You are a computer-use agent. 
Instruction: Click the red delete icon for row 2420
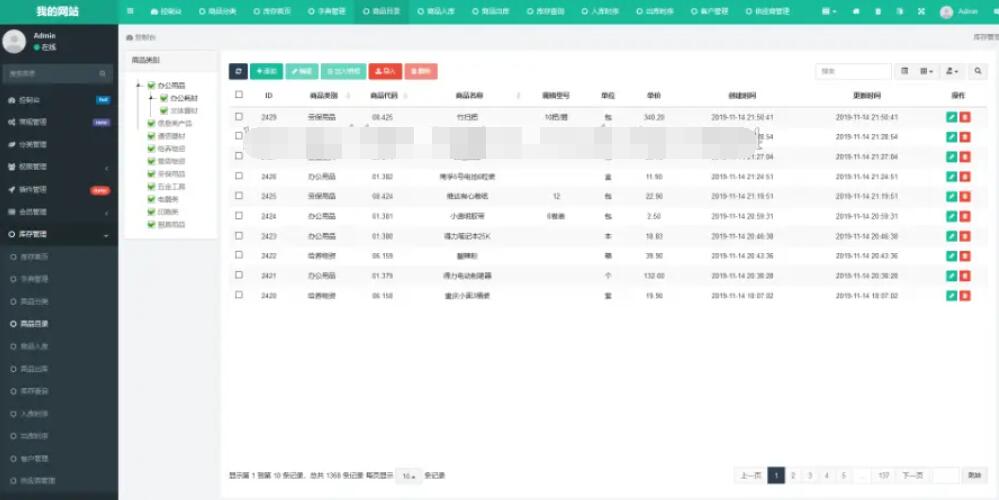965,296
